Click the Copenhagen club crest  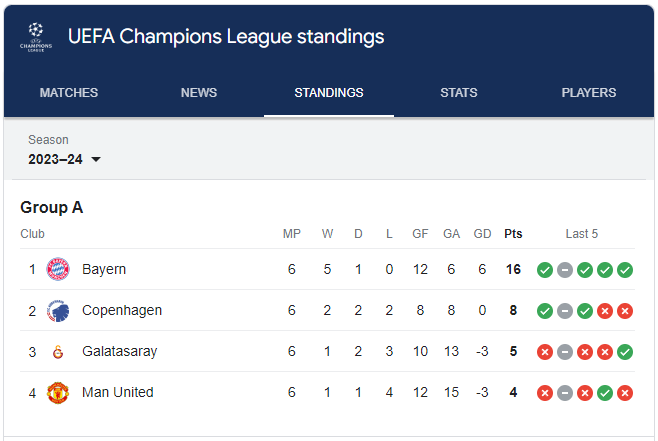[58, 311]
